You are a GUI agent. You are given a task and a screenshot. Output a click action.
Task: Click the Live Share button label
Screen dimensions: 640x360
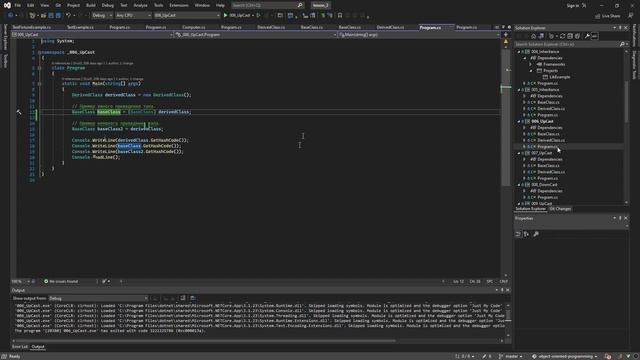(611, 16)
